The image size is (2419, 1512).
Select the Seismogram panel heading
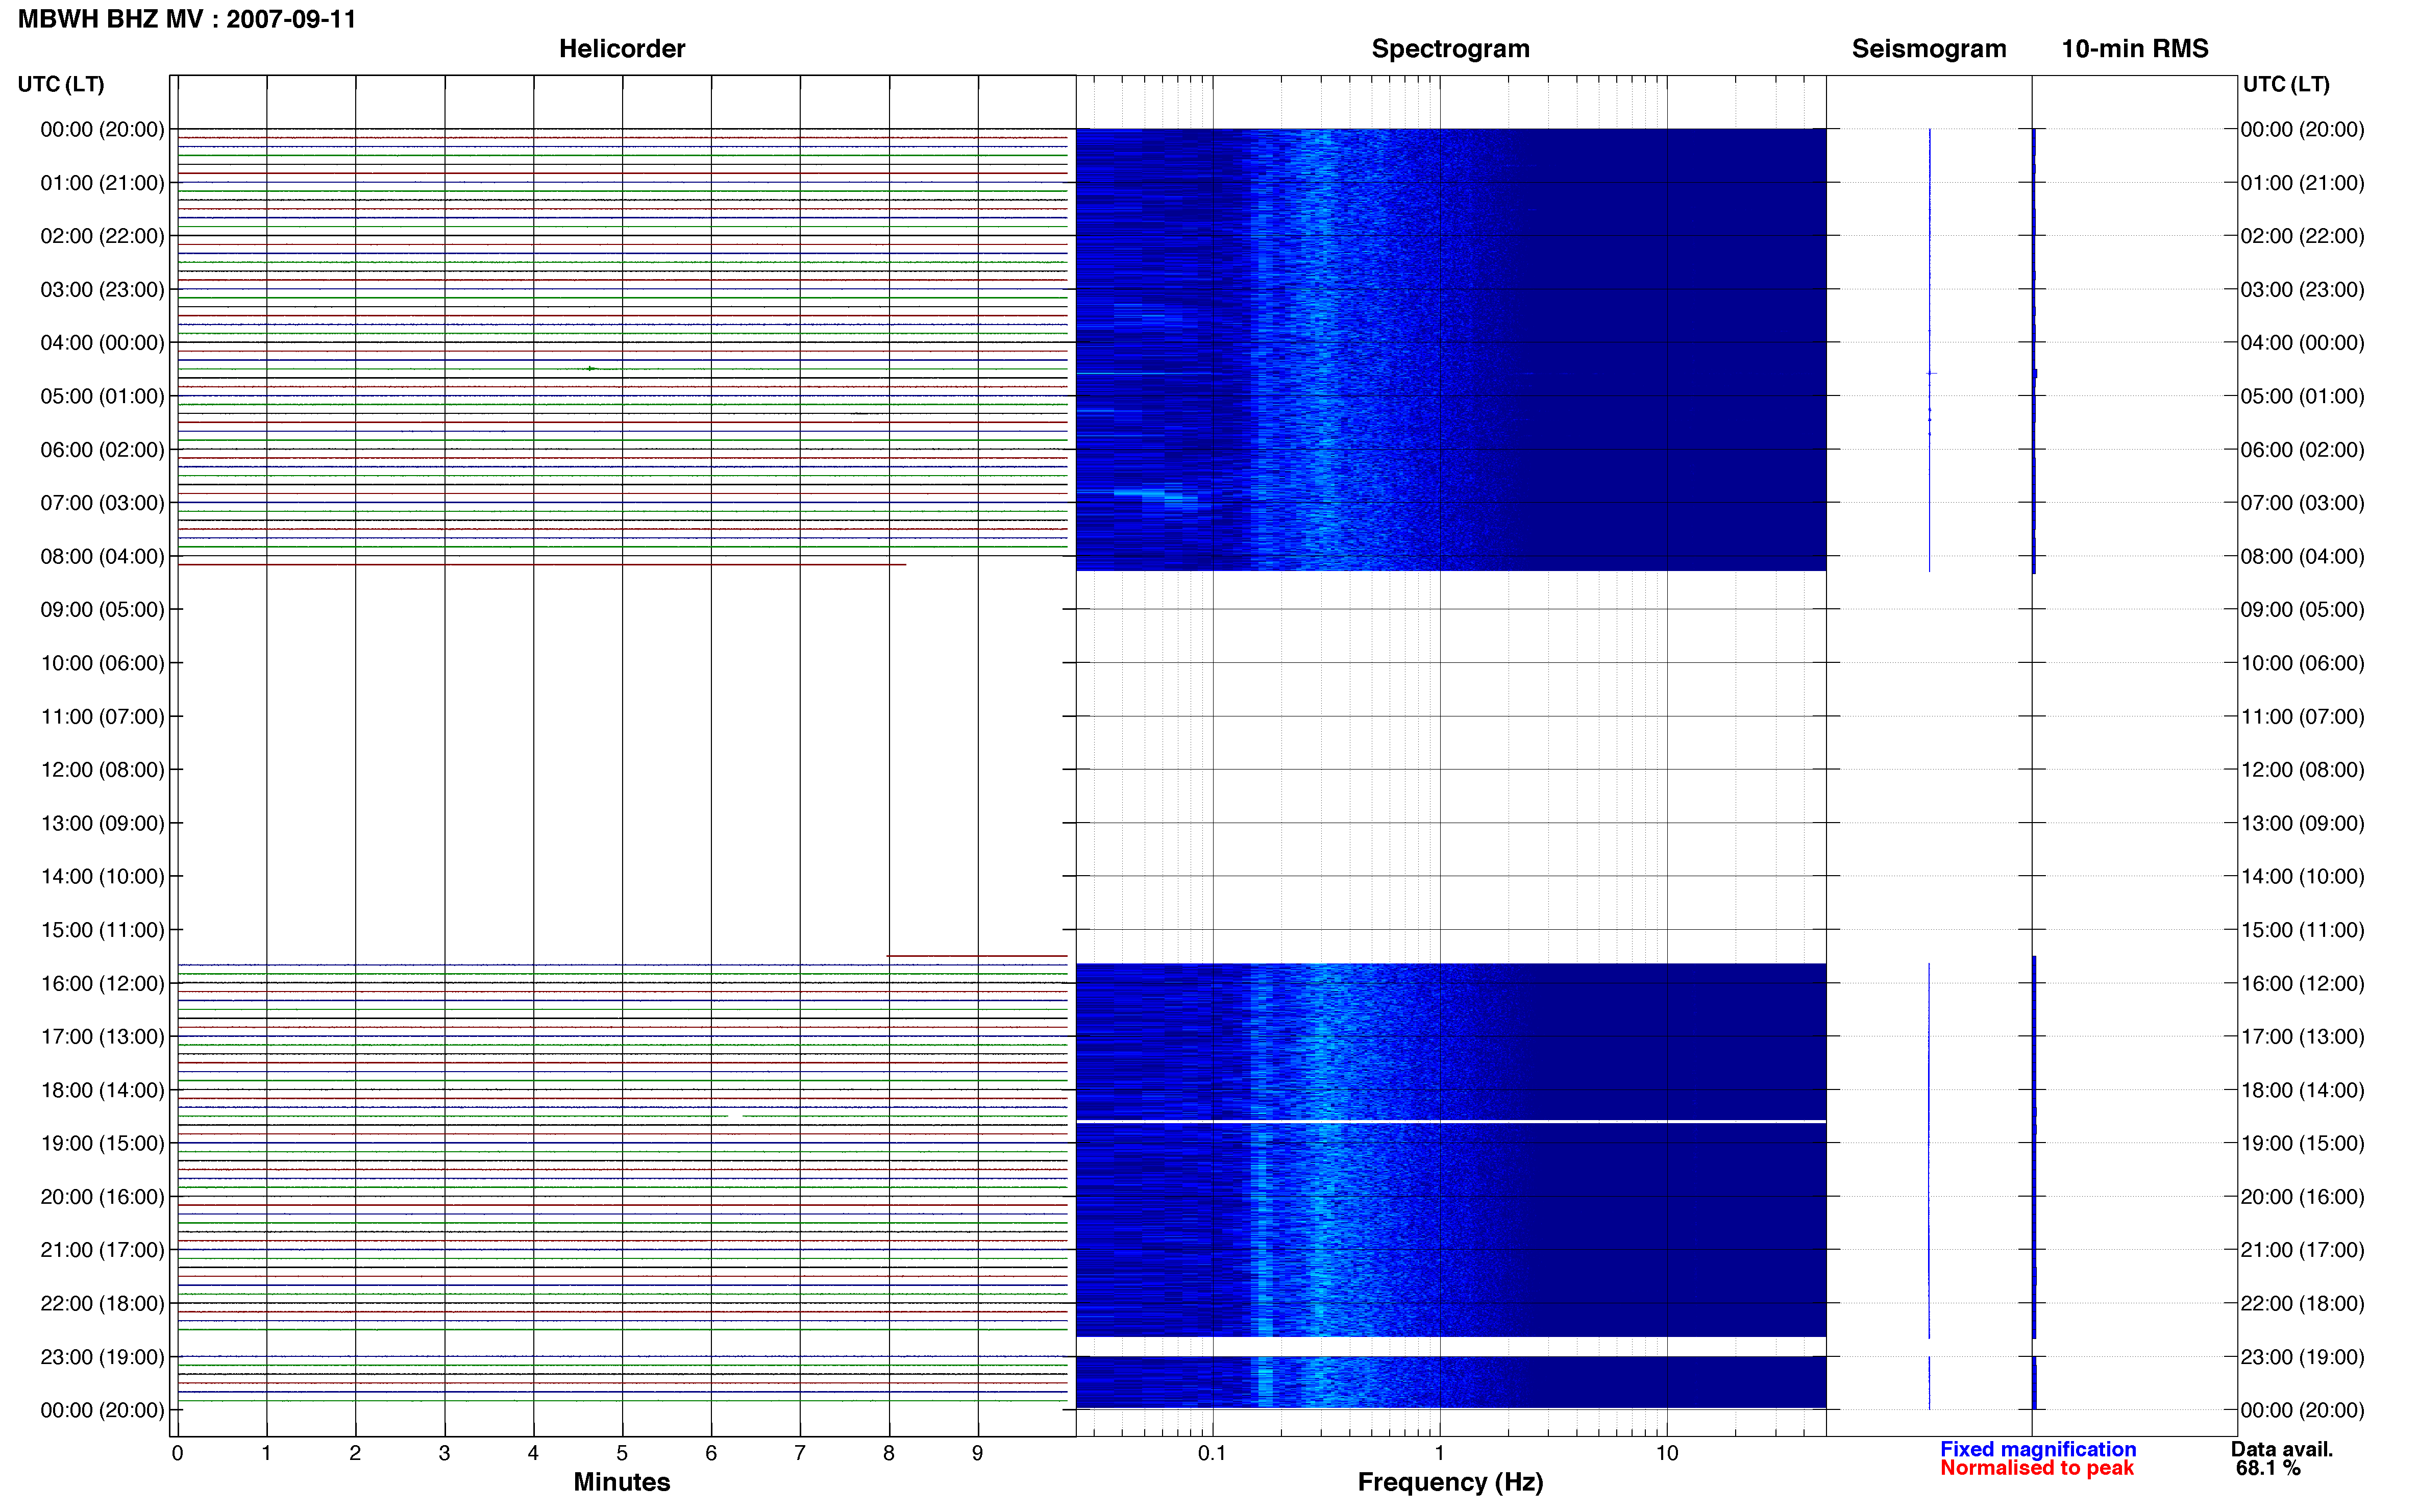1929,49
